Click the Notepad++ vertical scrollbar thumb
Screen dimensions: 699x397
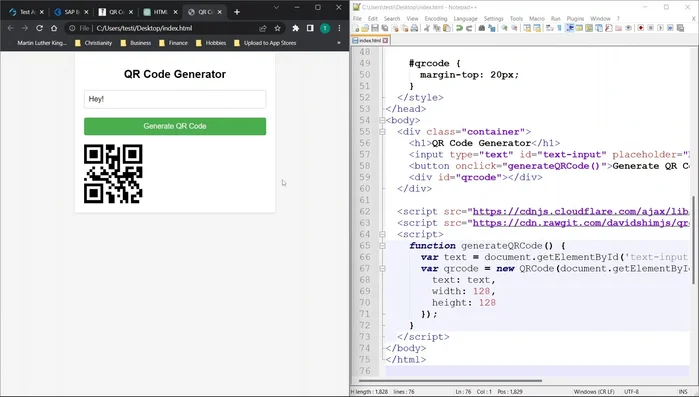coord(694,240)
